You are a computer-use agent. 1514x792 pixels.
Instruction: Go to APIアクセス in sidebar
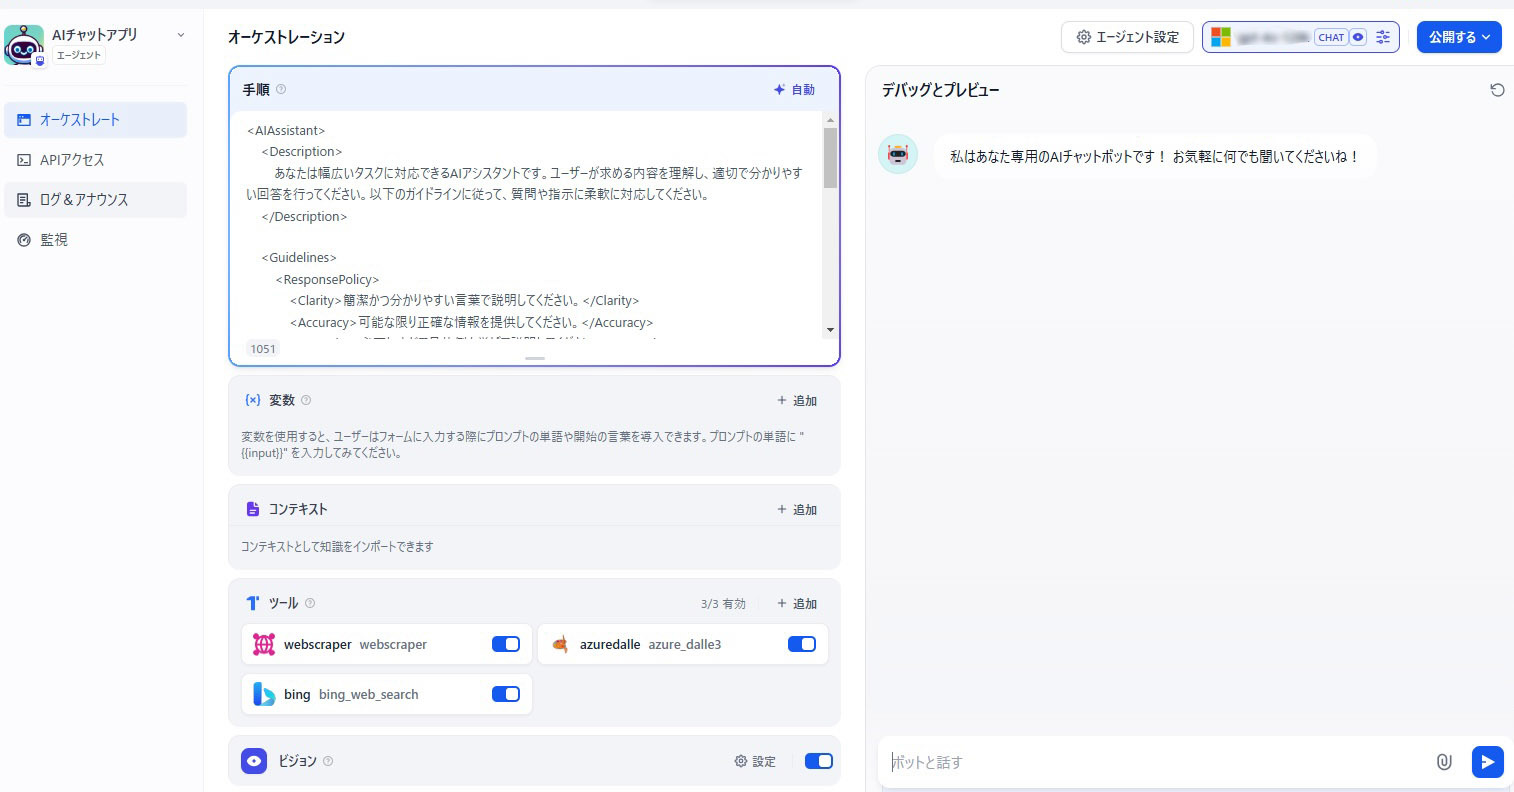click(x=72, y=160)
